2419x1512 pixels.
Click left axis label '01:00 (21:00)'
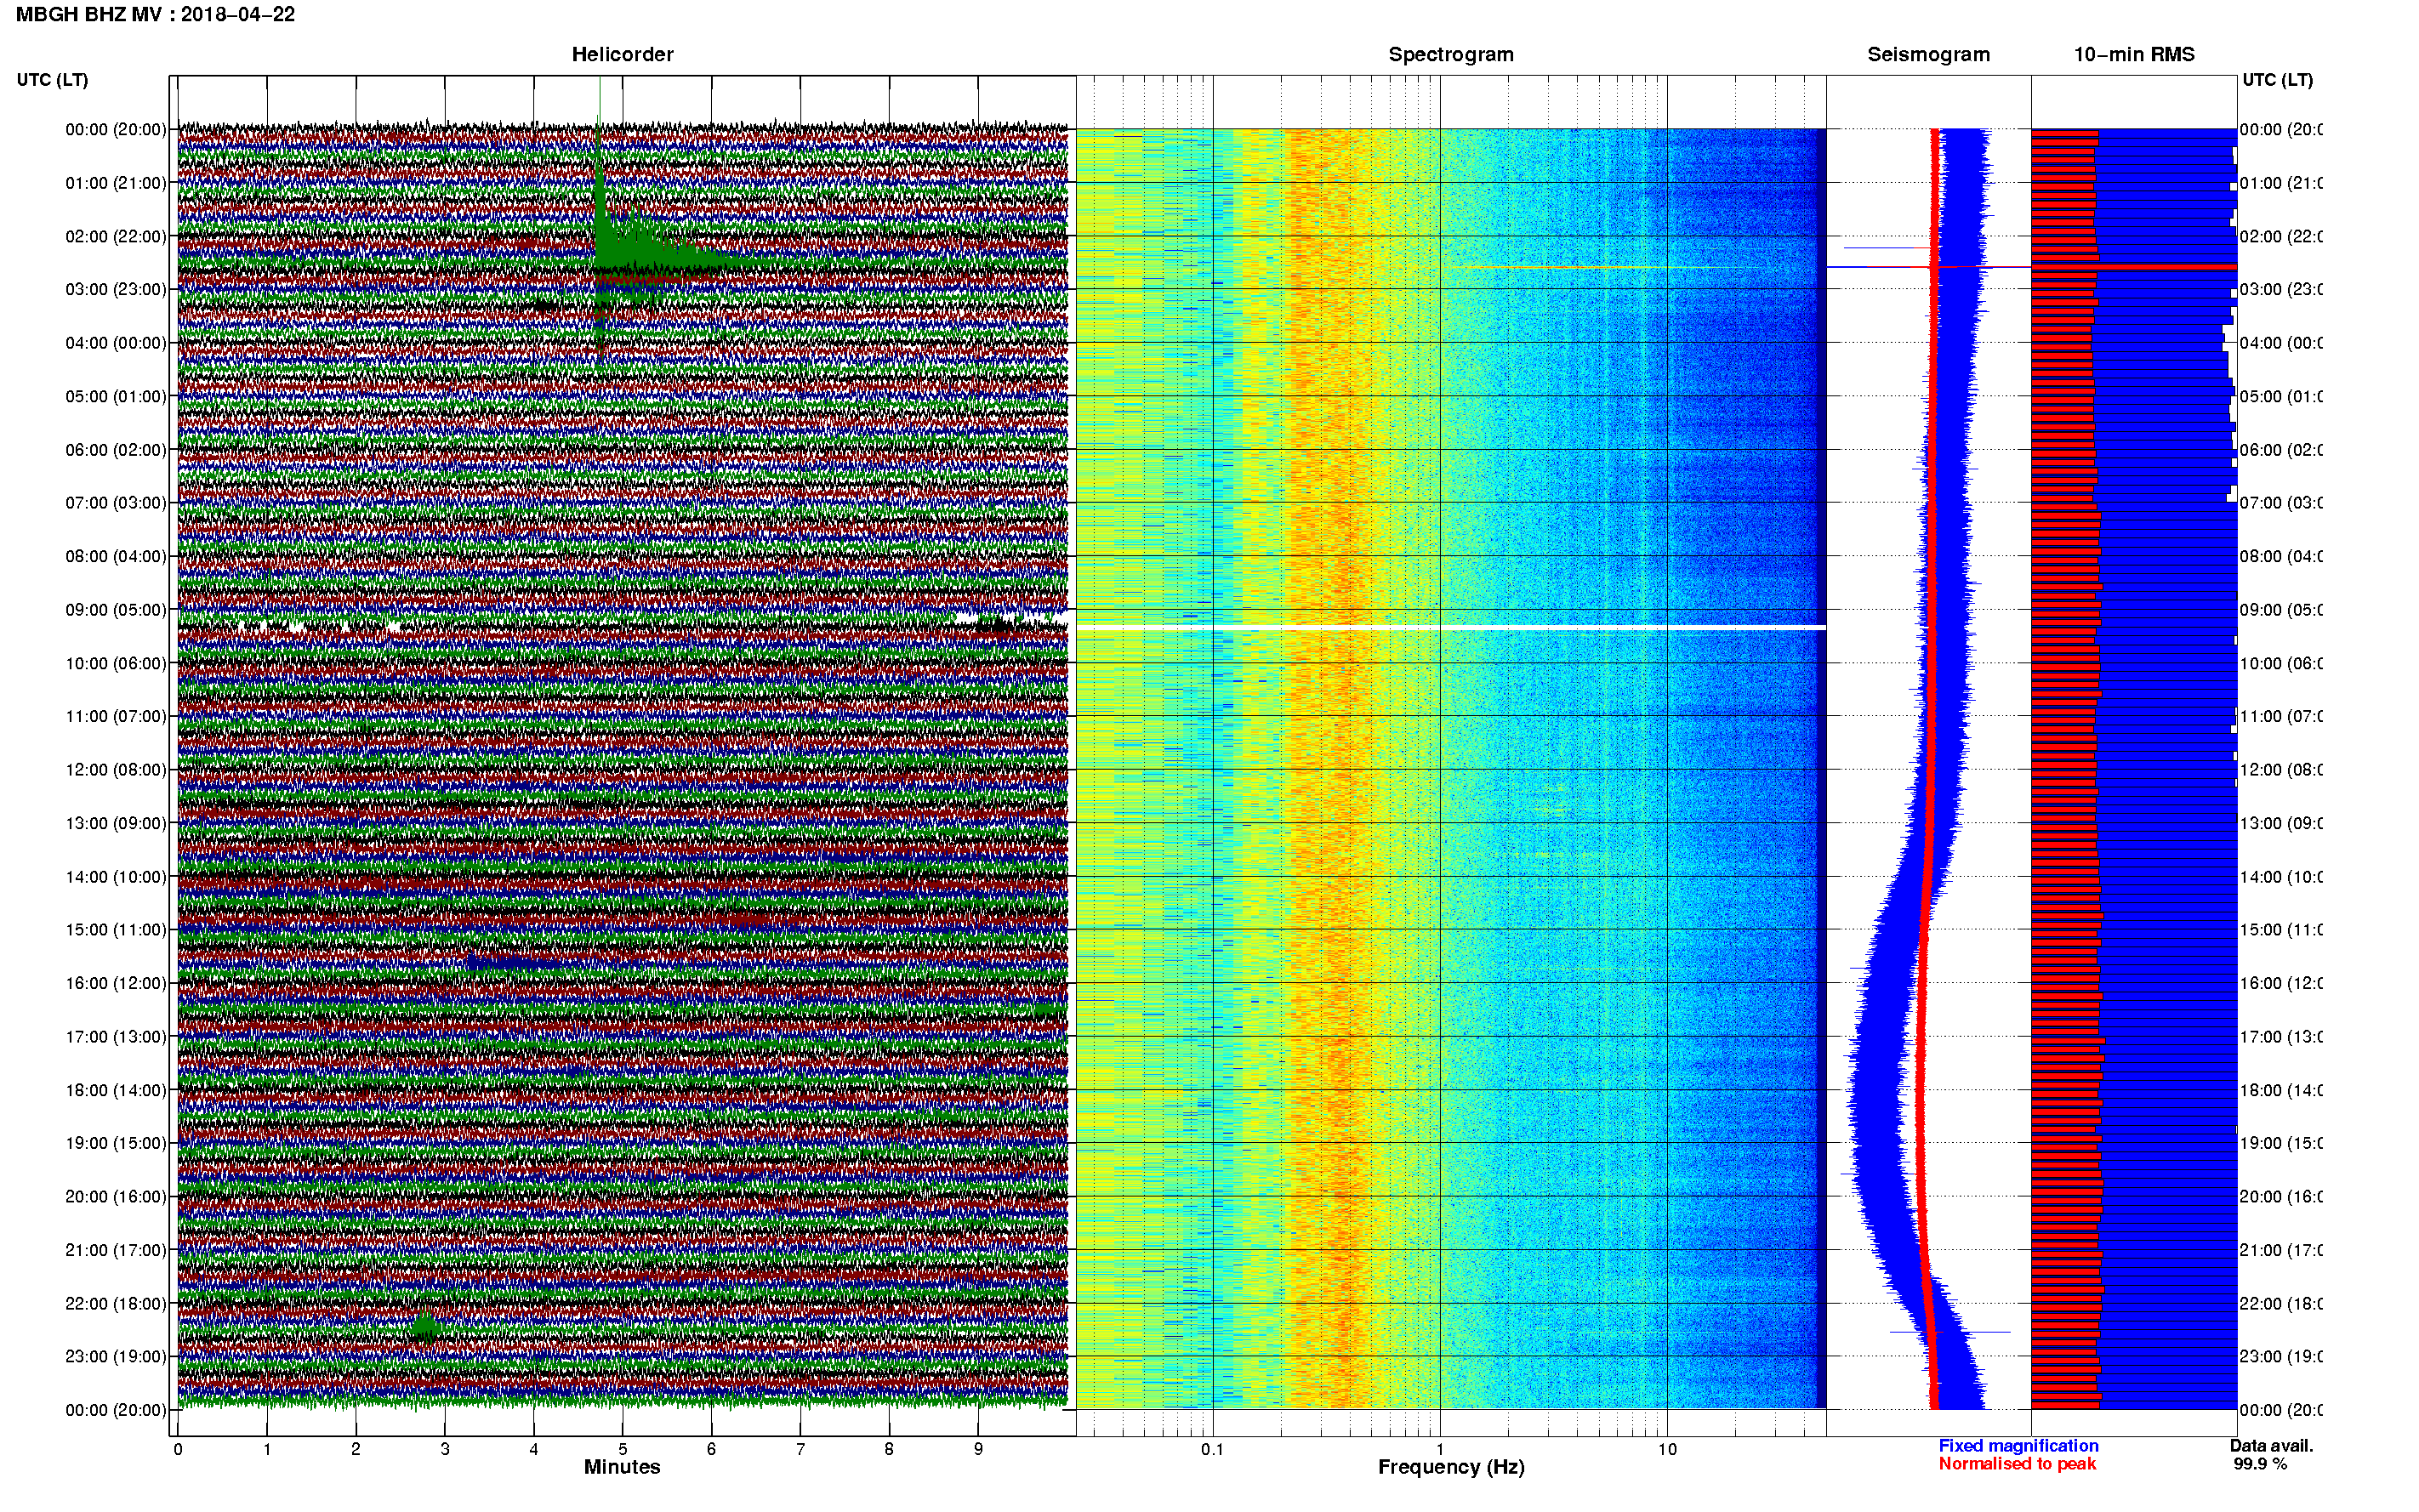pos(116,182)
